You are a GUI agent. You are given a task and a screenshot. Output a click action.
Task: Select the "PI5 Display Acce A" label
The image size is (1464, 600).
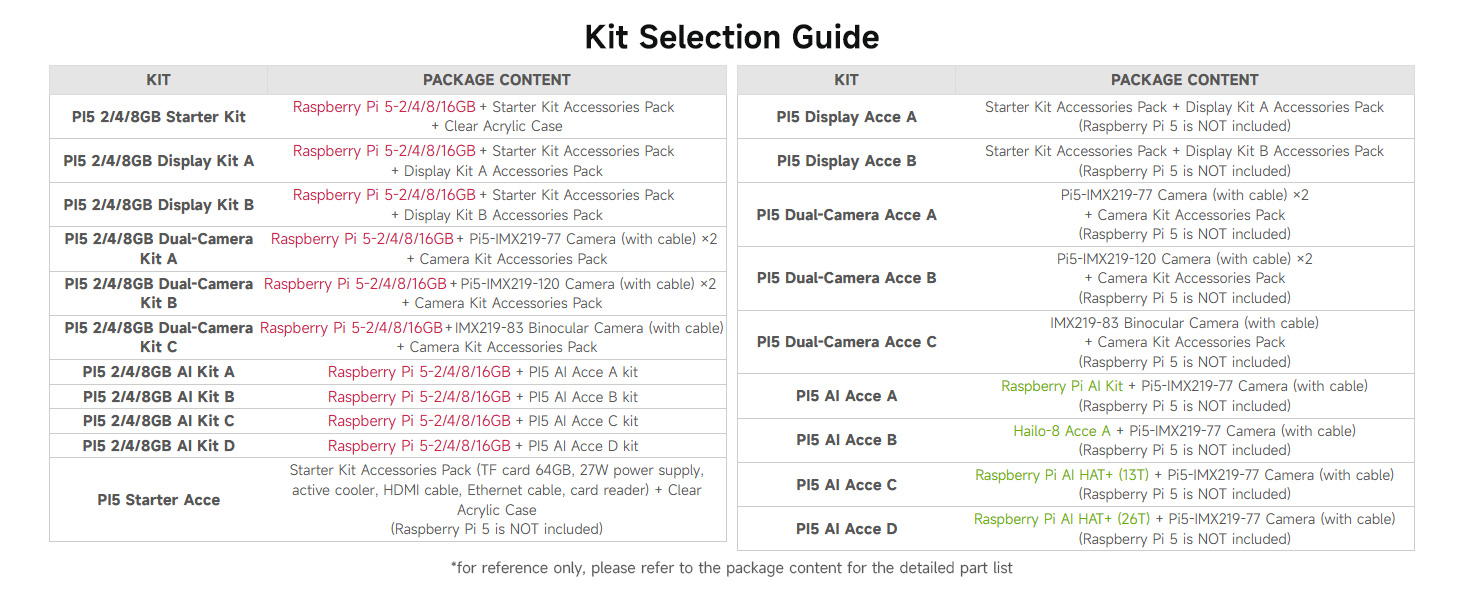pyautogui.click(x=846, y=117)
